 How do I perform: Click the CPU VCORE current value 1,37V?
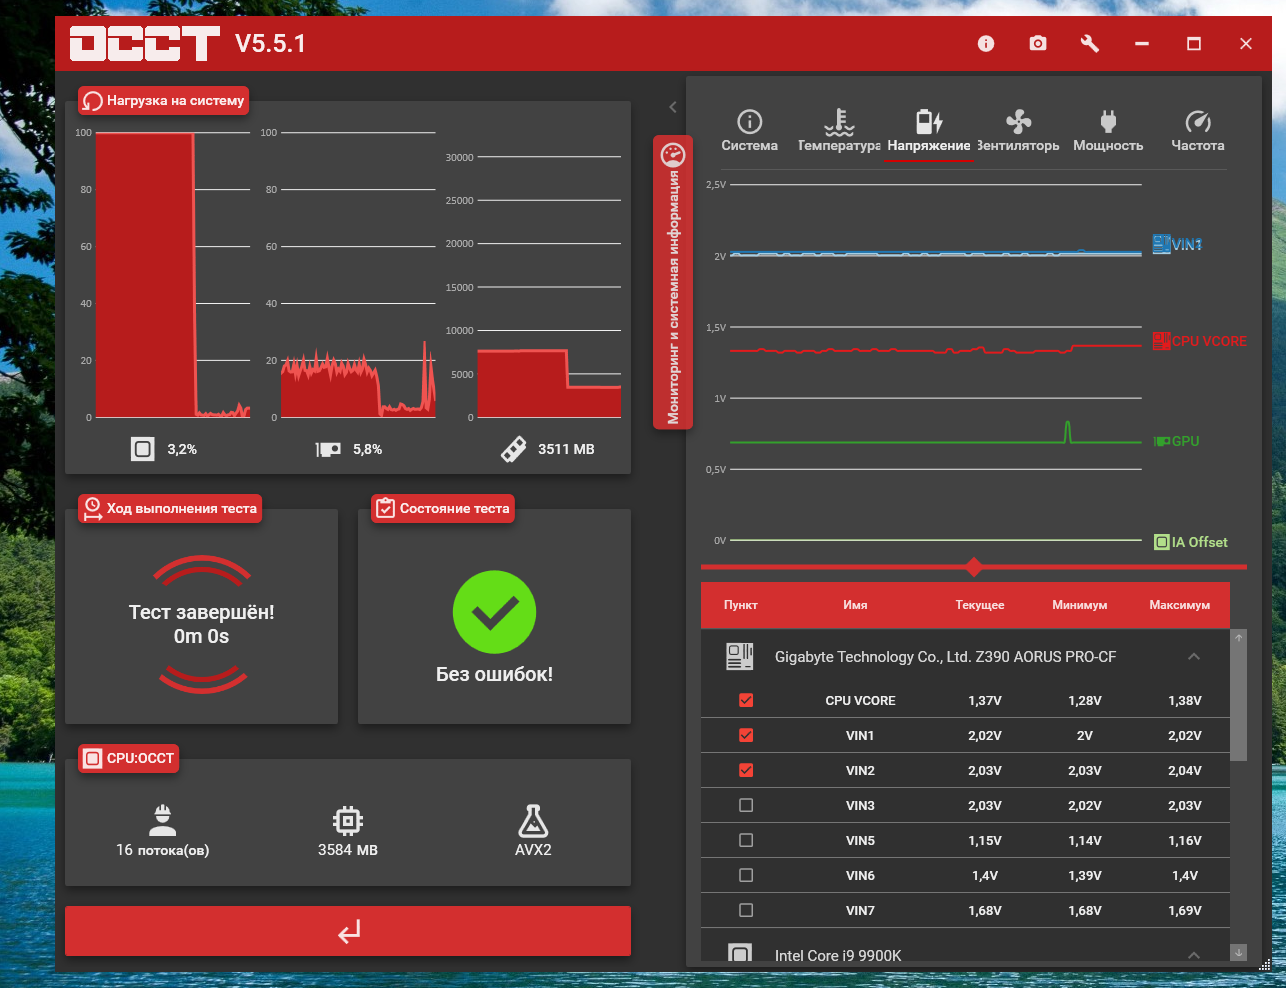[x=985, y=700]
